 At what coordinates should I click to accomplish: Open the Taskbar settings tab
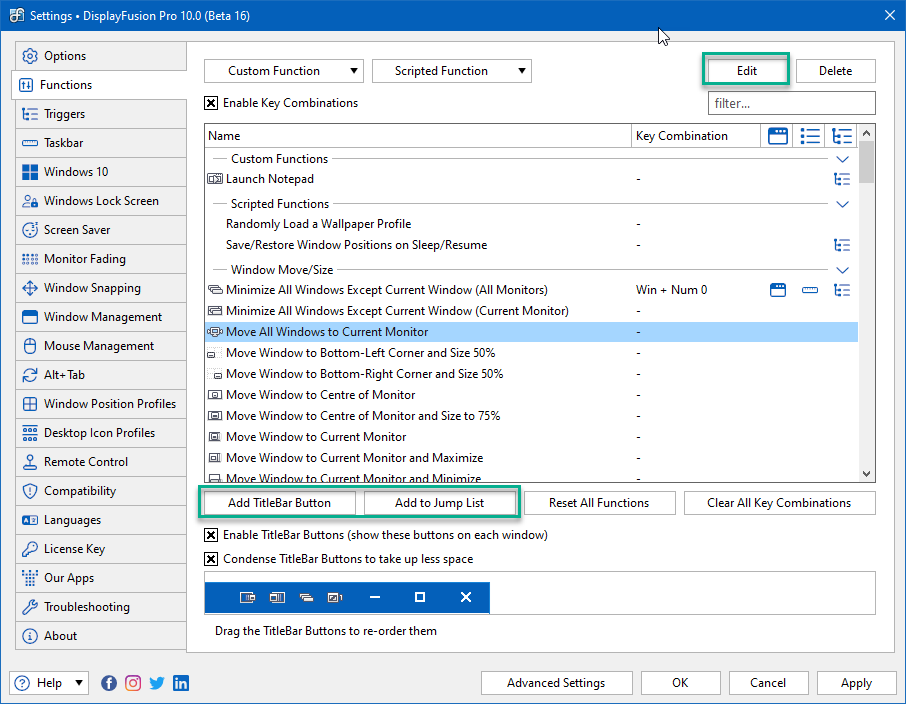pos(101,143)
